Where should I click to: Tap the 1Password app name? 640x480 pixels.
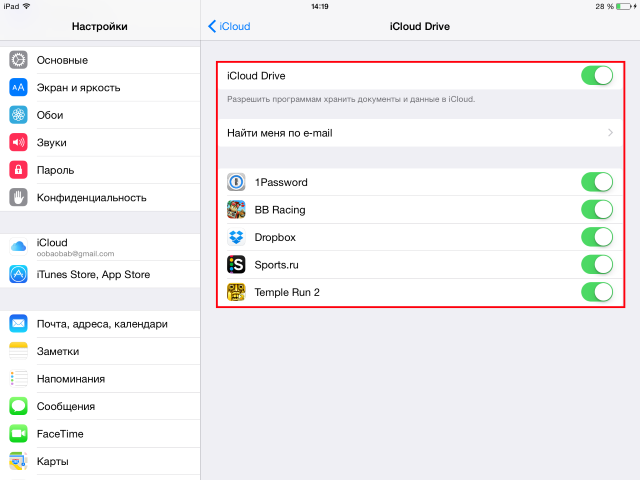281,182
